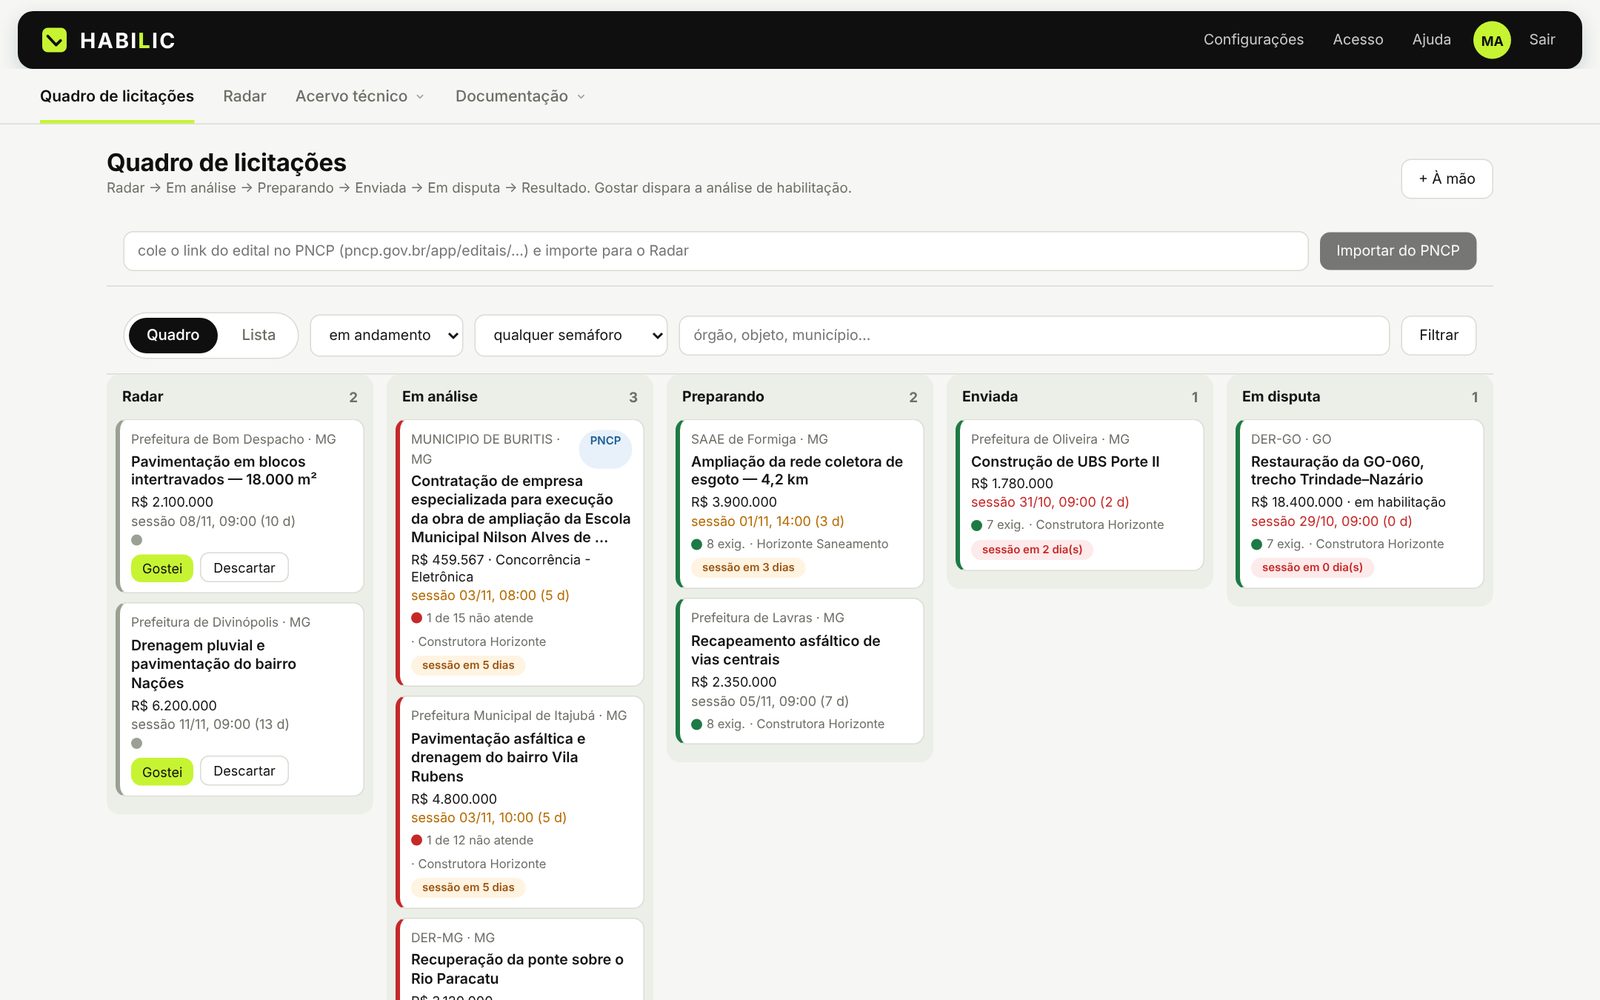Open the 'qualquer semáforo' dropdown

click(x=571, y=335)
